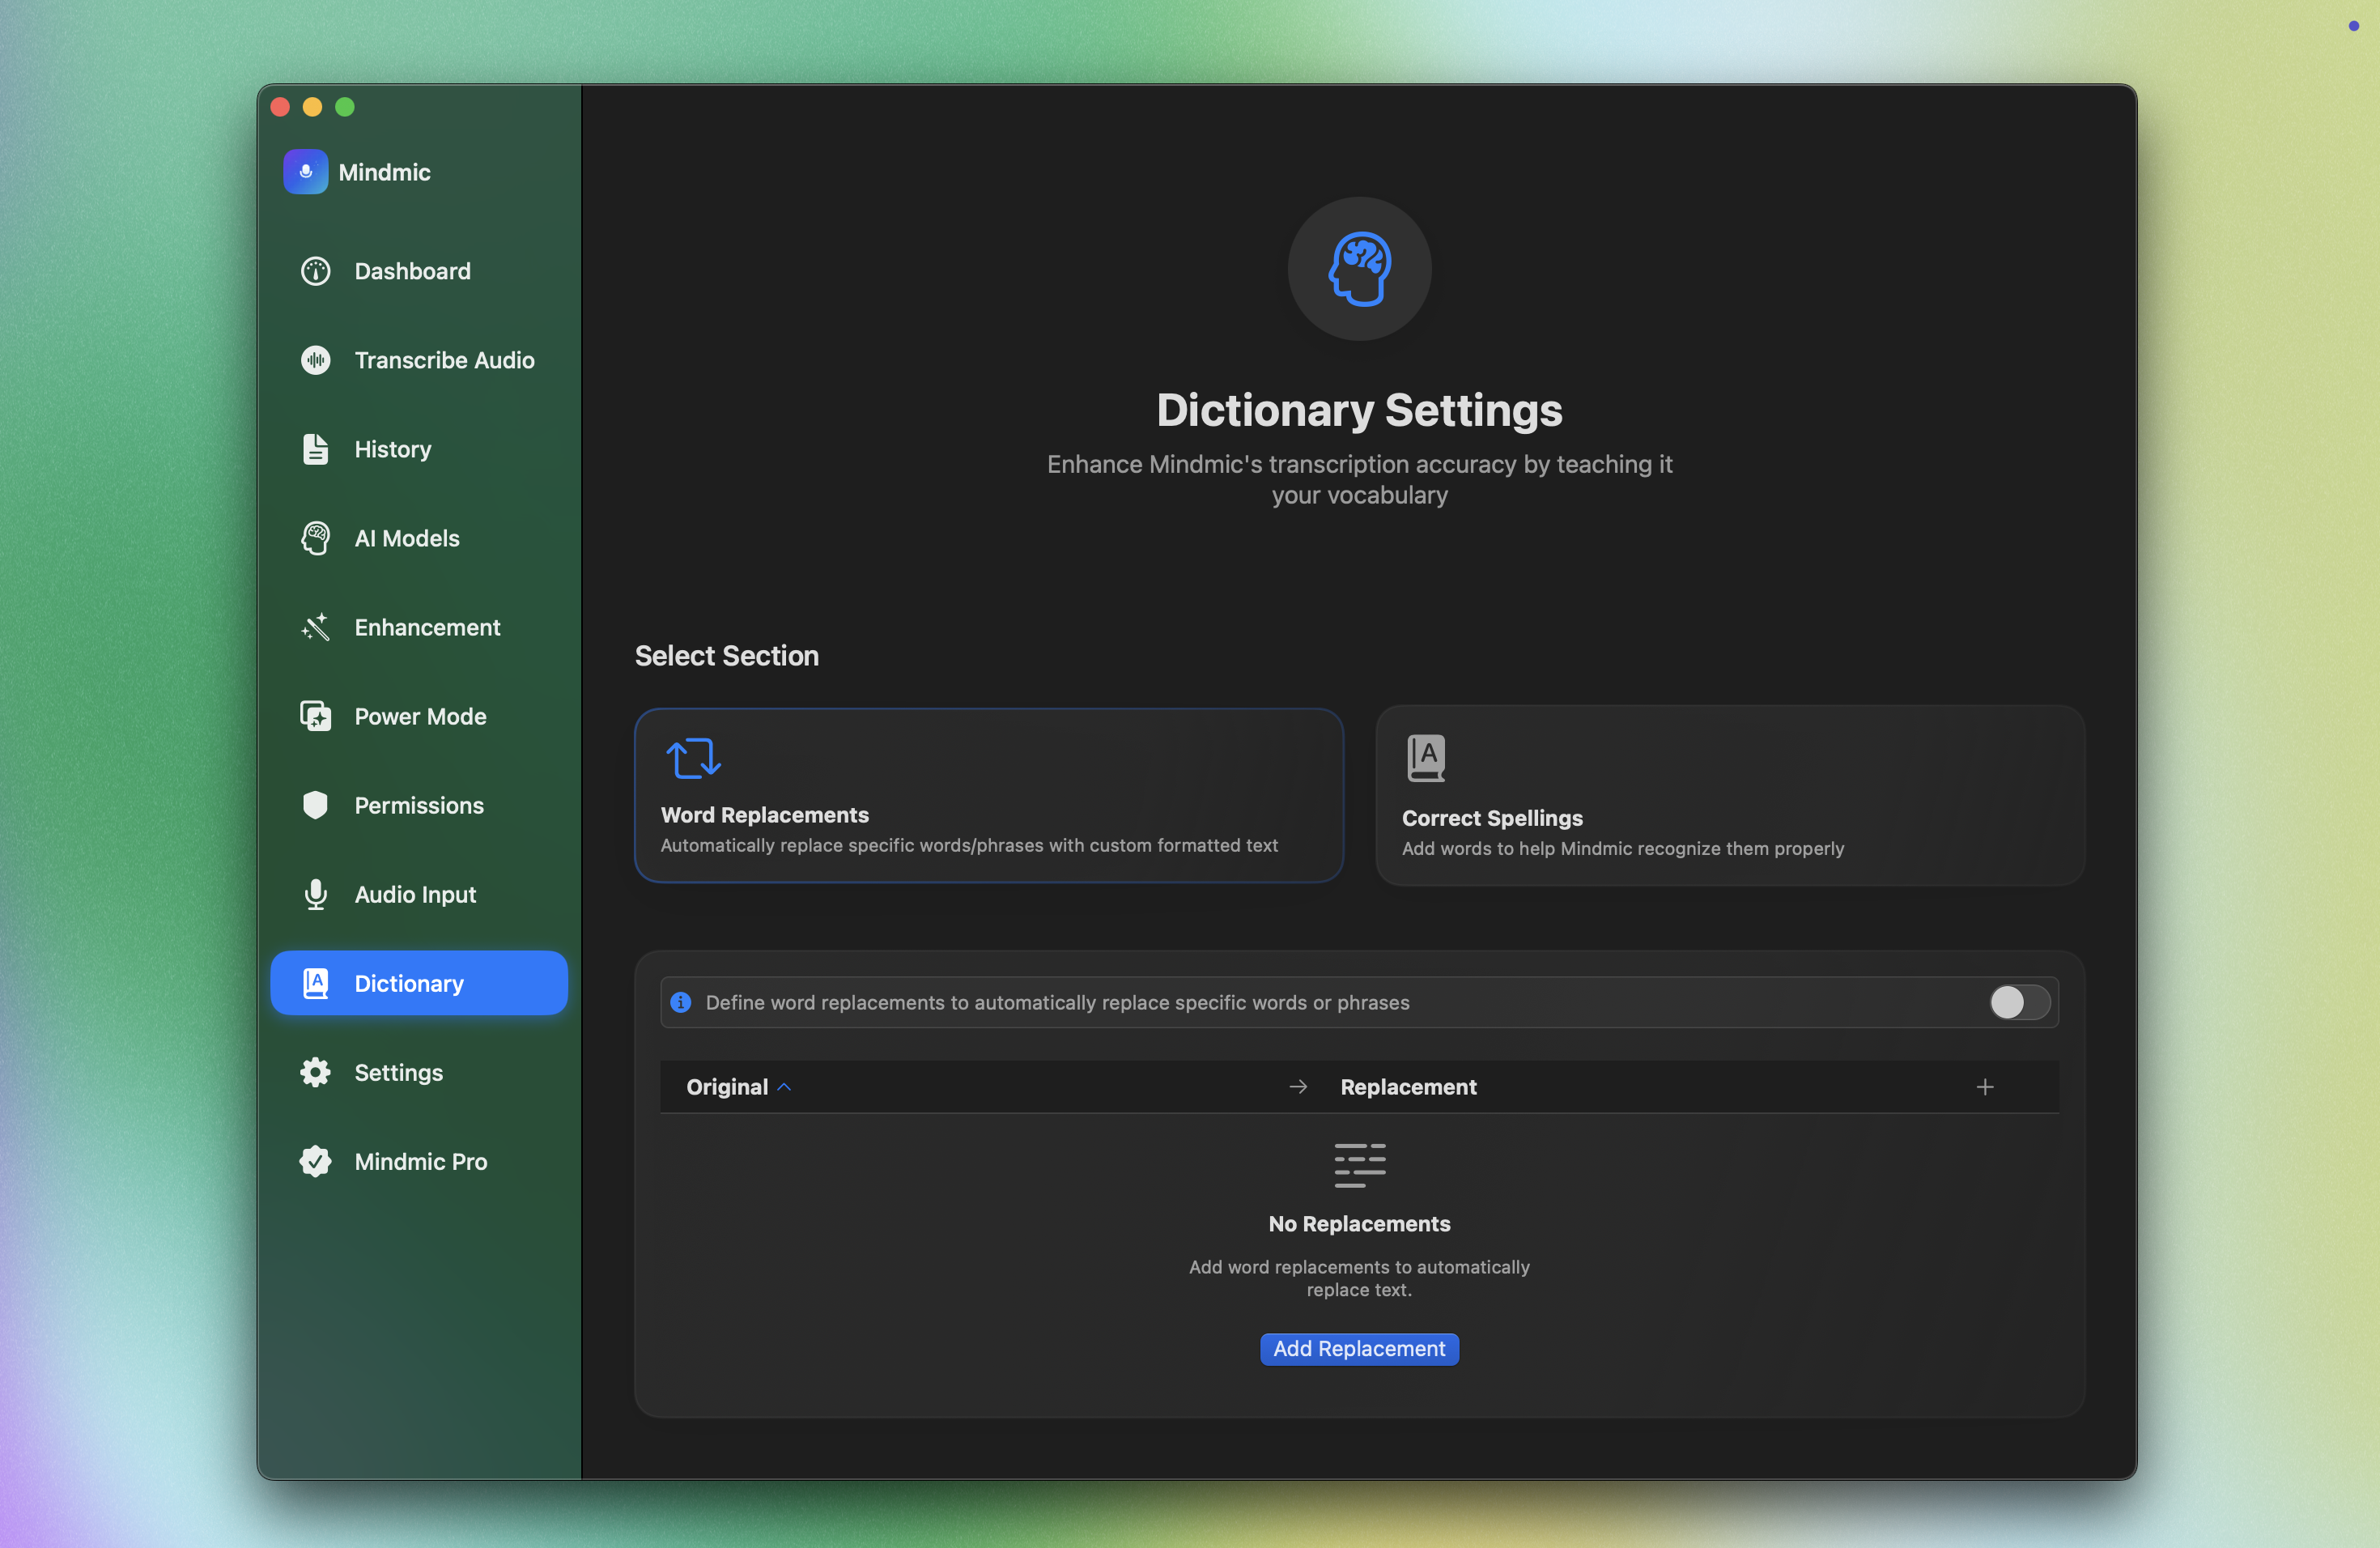Image resolution: width=2380 pixels, height=1548 pixels.
Task: Click the Mindmic app logo
Action: (306, 172)
